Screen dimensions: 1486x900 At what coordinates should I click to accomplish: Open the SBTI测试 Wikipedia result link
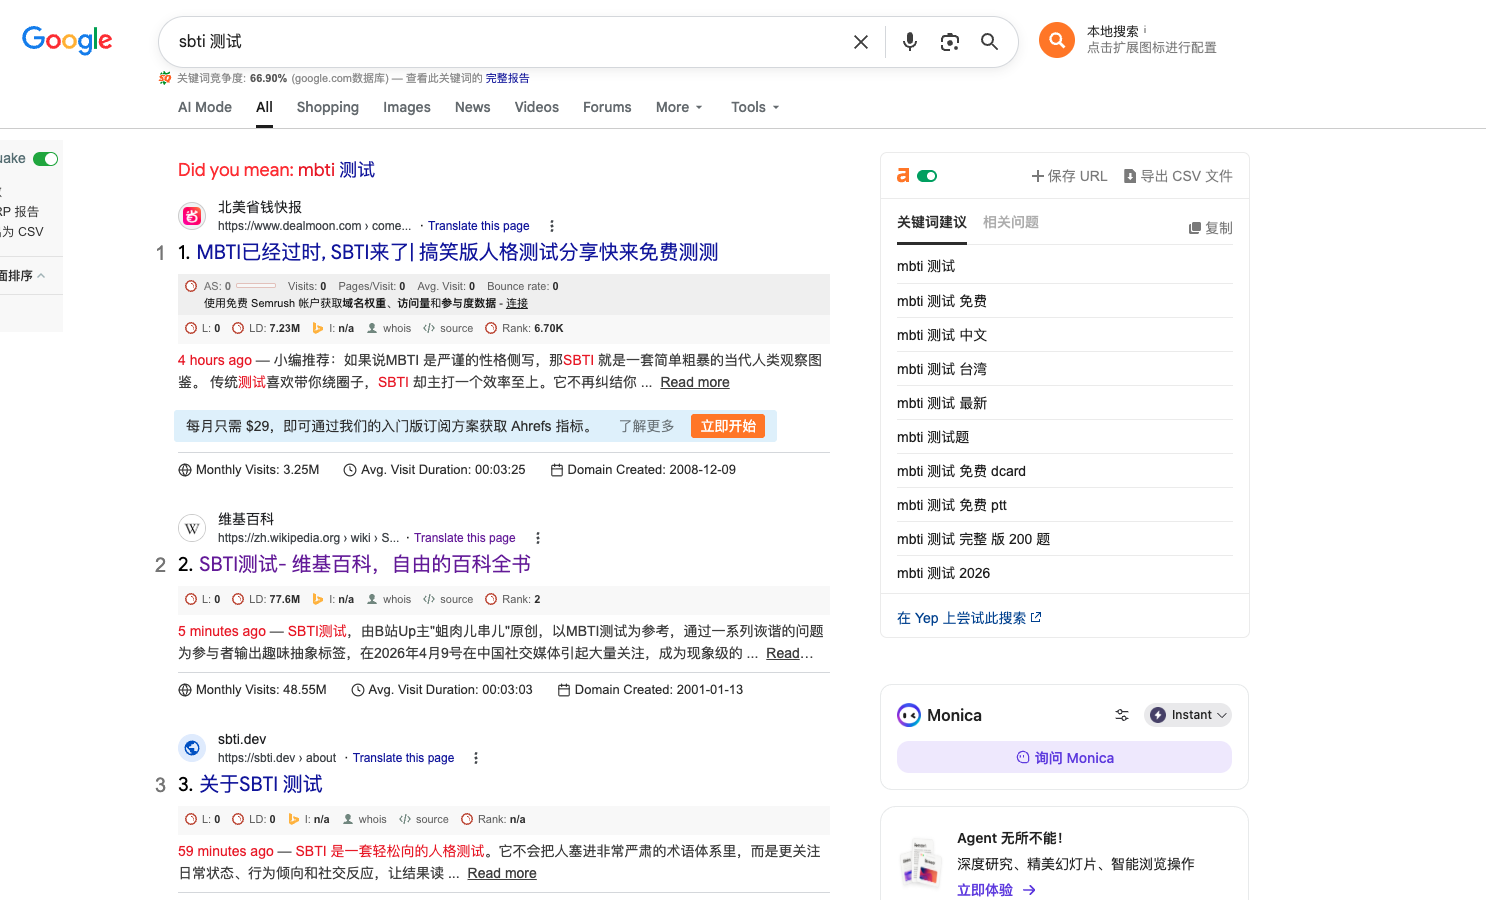364,564
